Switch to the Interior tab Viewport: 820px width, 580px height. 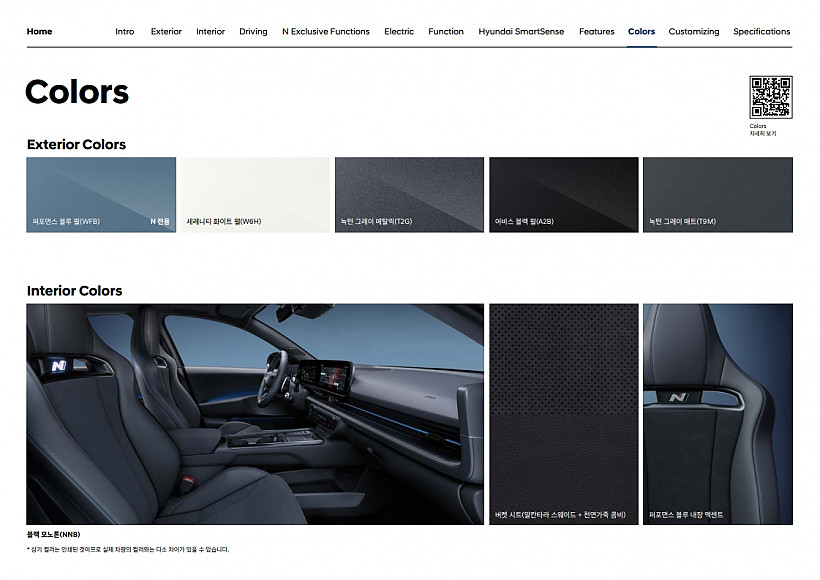[x=210, y=31]
